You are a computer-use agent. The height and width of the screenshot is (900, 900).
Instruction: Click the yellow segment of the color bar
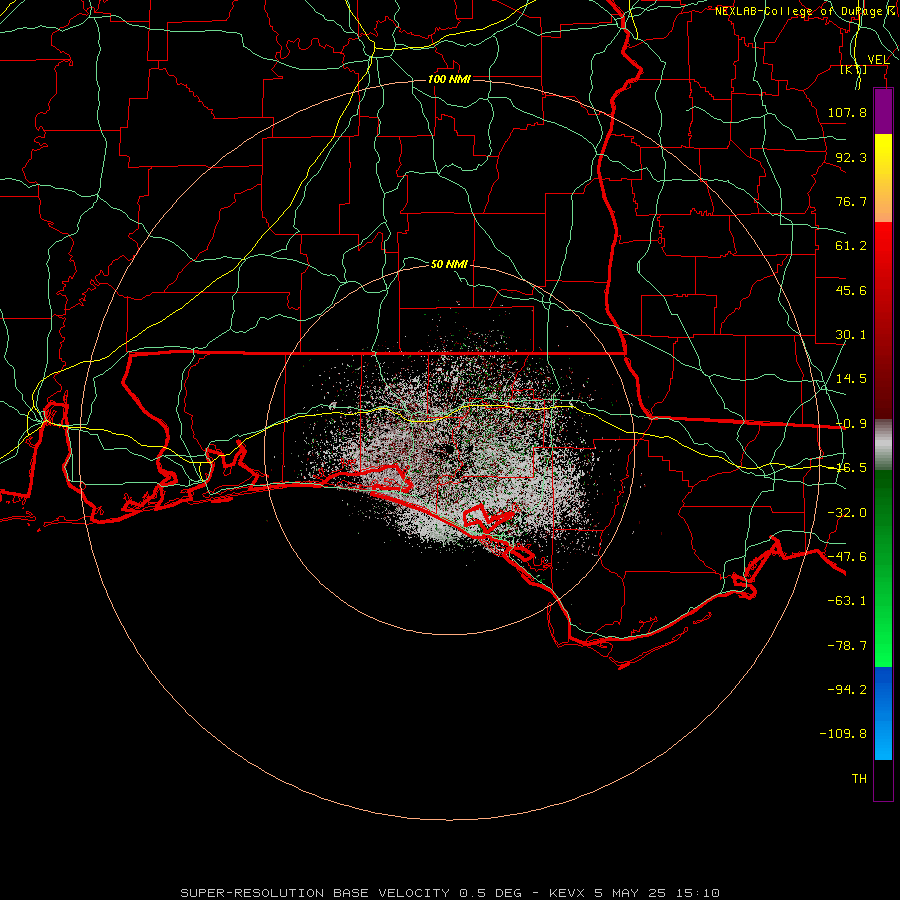[883, 178]
